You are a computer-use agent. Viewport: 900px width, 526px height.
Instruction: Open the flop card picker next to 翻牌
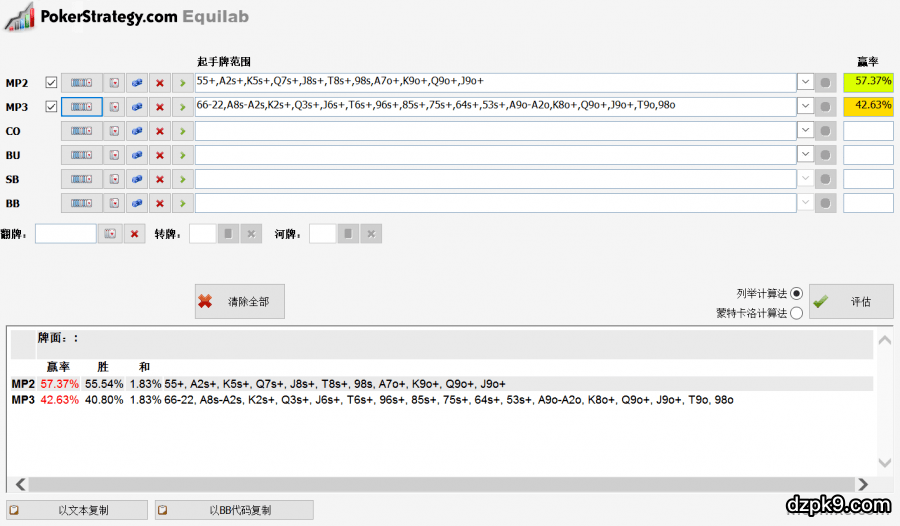click(110, 234)
